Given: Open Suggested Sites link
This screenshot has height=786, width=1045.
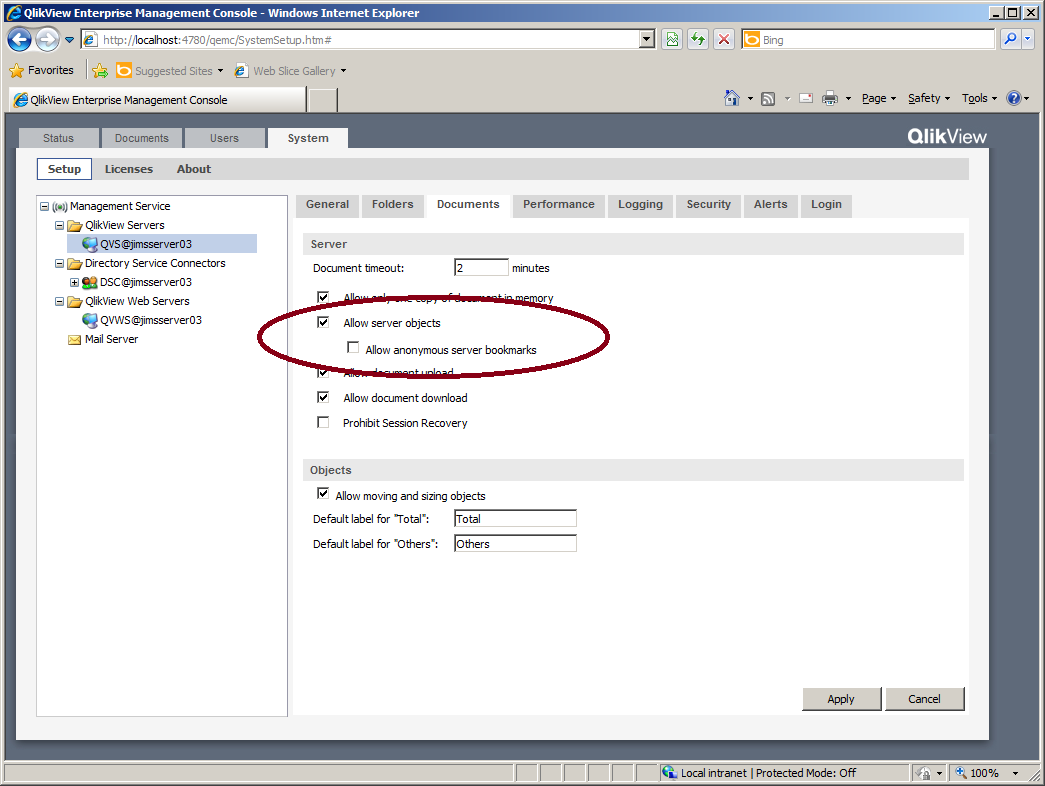Looking at the screenshot, I should pyautogui.click(x=170, y=71).
